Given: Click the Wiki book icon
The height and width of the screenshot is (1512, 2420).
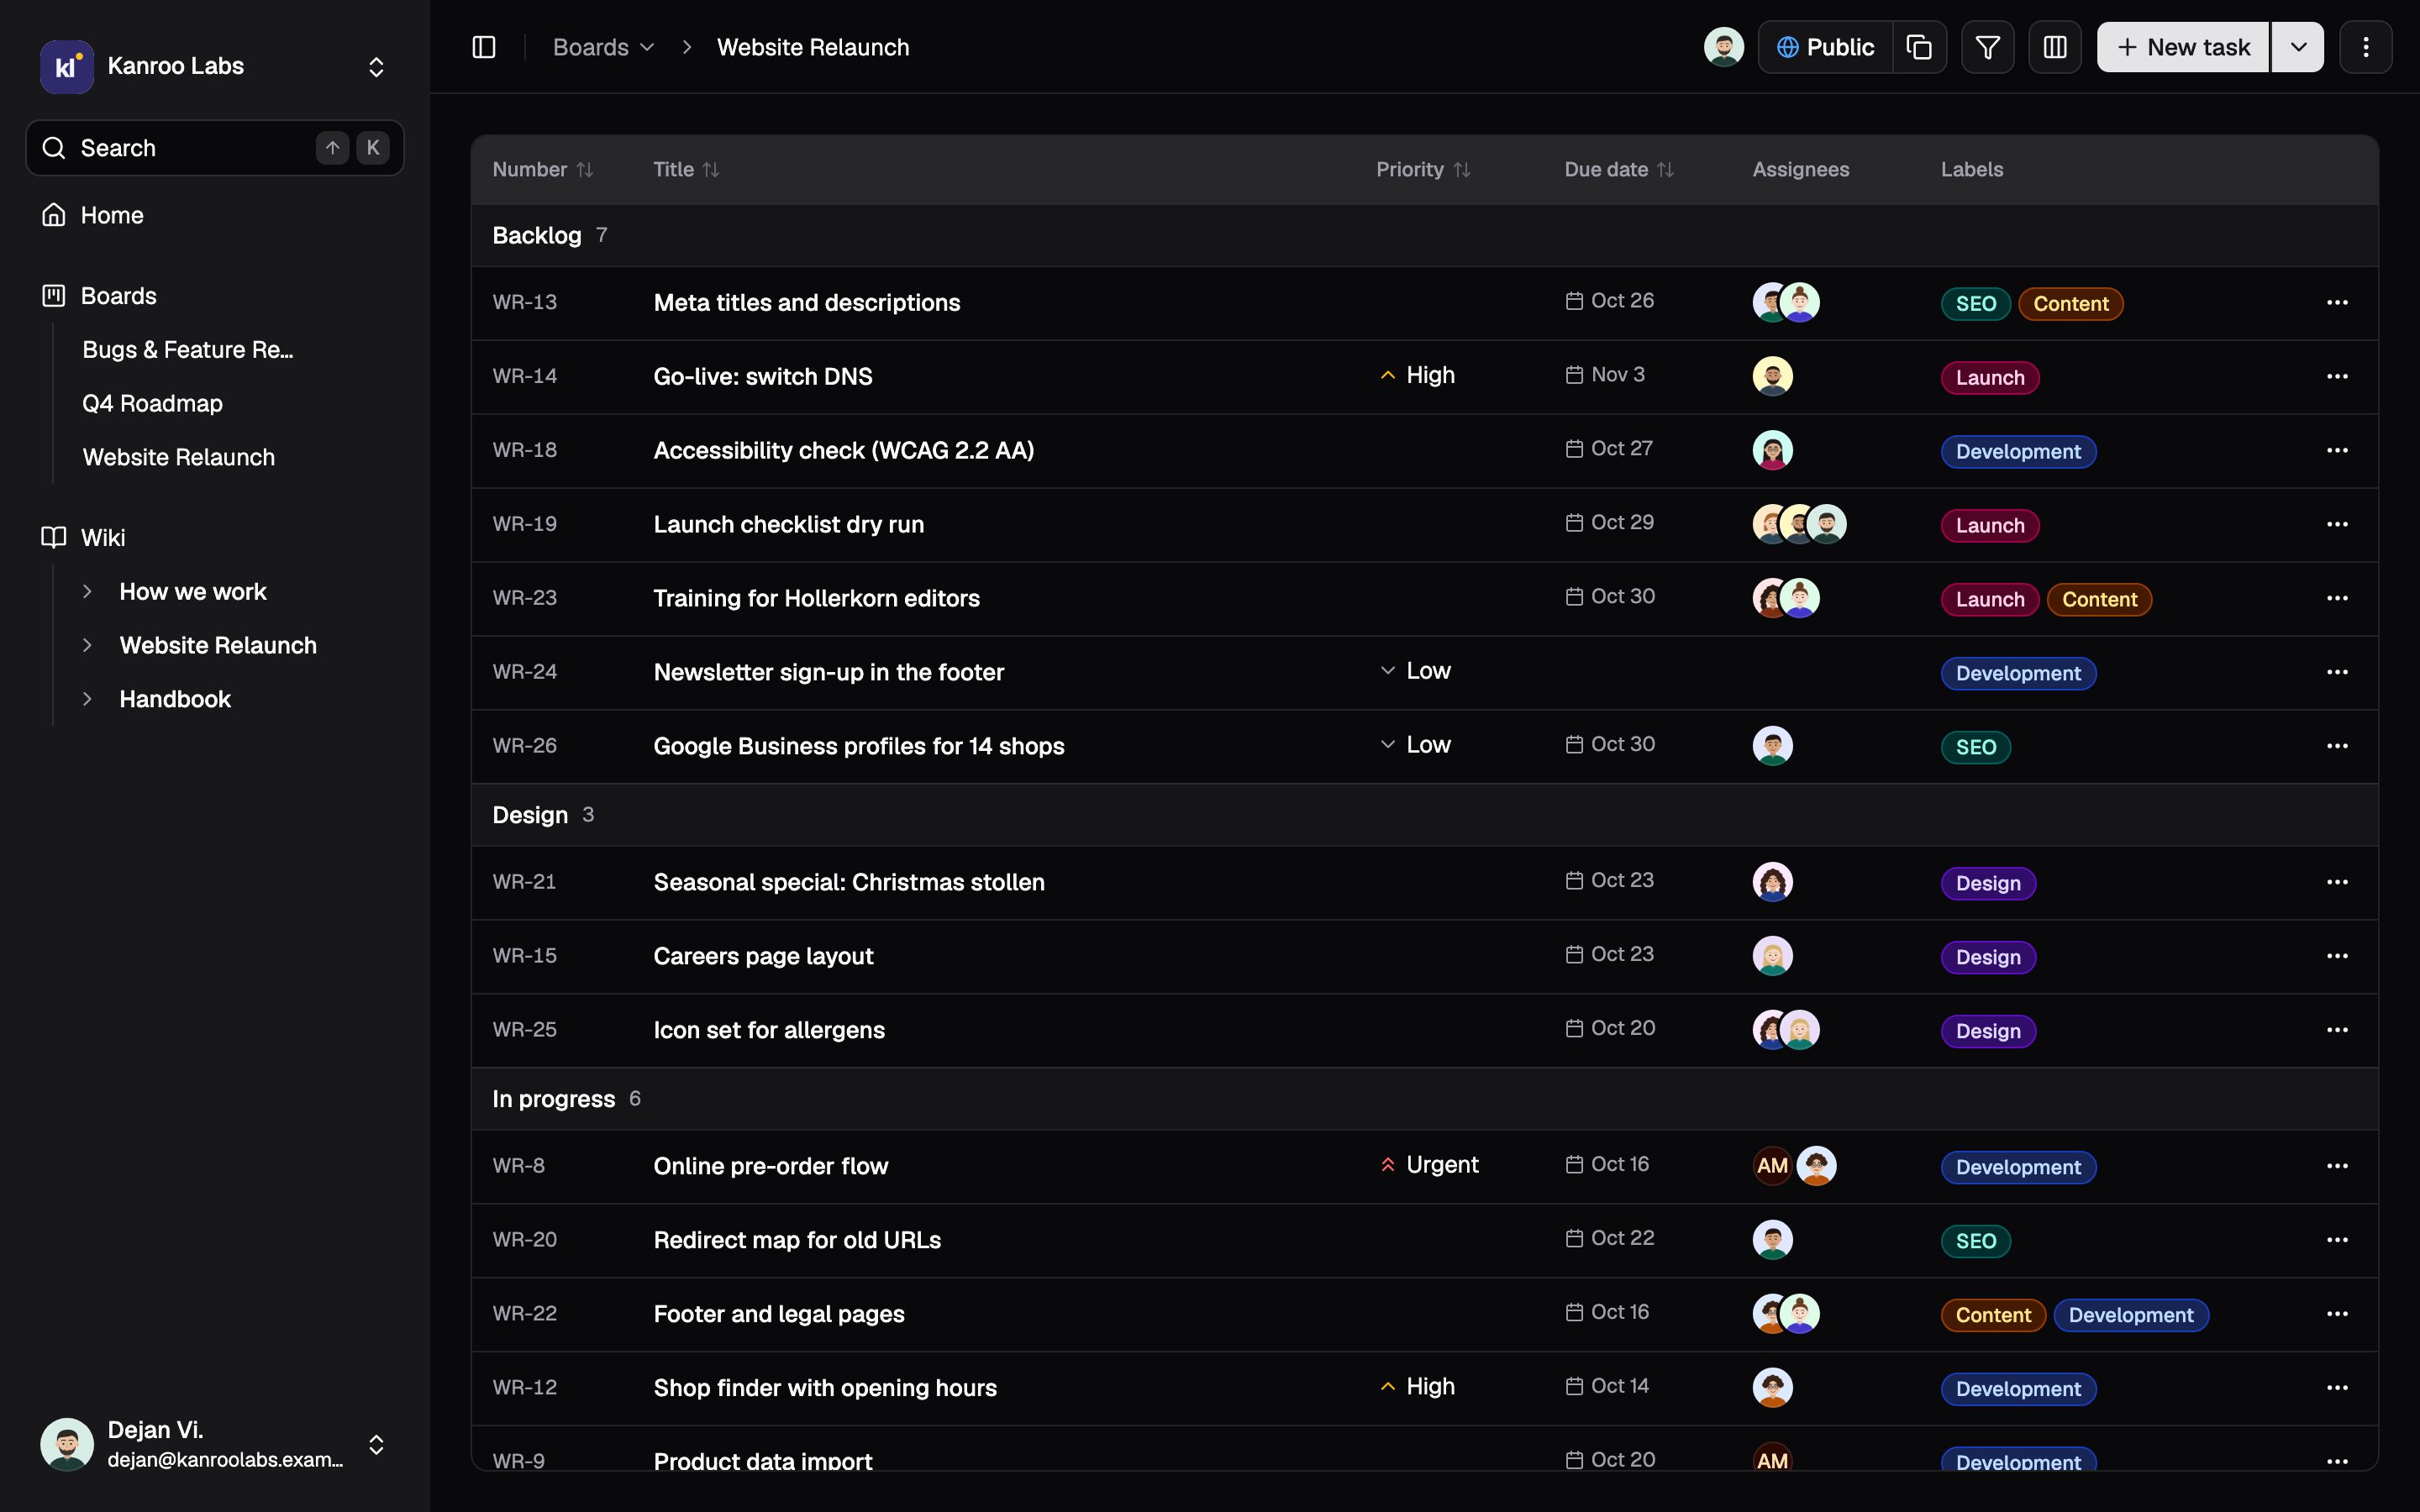Looking at the screenshot, I should tap(54, 537).
